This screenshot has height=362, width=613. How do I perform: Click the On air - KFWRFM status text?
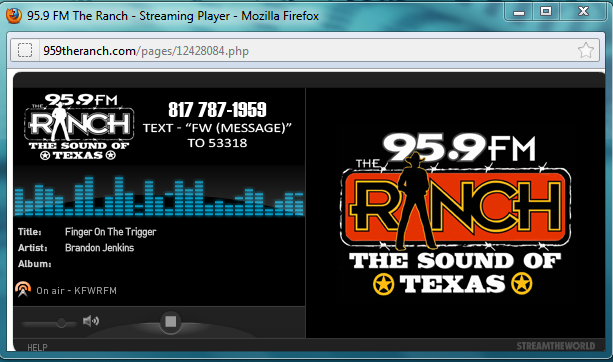coord(77,290)
